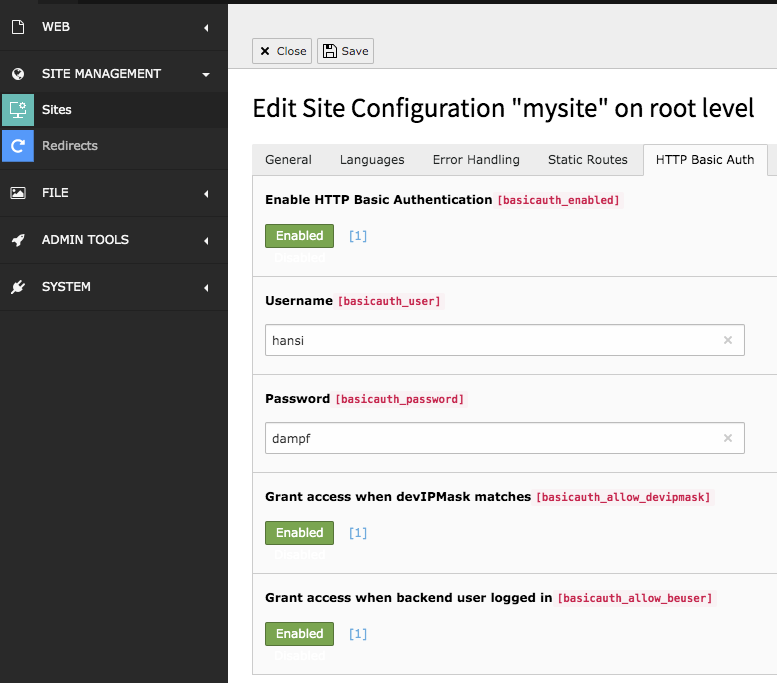Screen dimensions: 777x683
Task: Expand the Web menu section arrow
Action: tap(206, 27)
